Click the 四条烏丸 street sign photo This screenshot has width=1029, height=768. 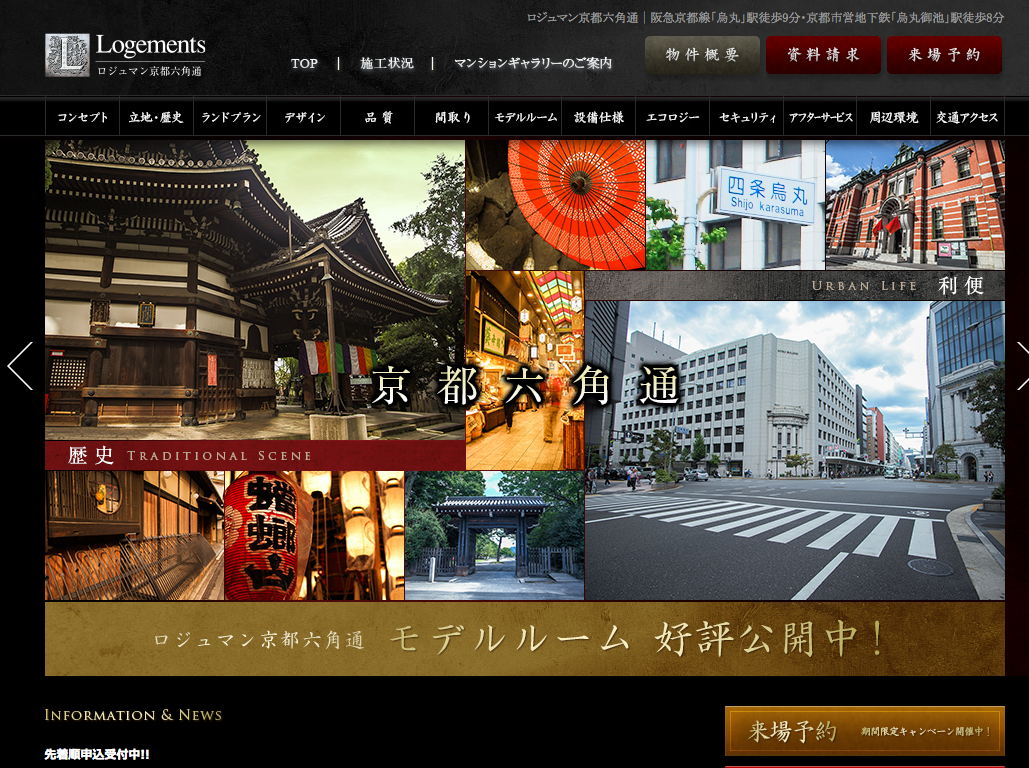735,205
